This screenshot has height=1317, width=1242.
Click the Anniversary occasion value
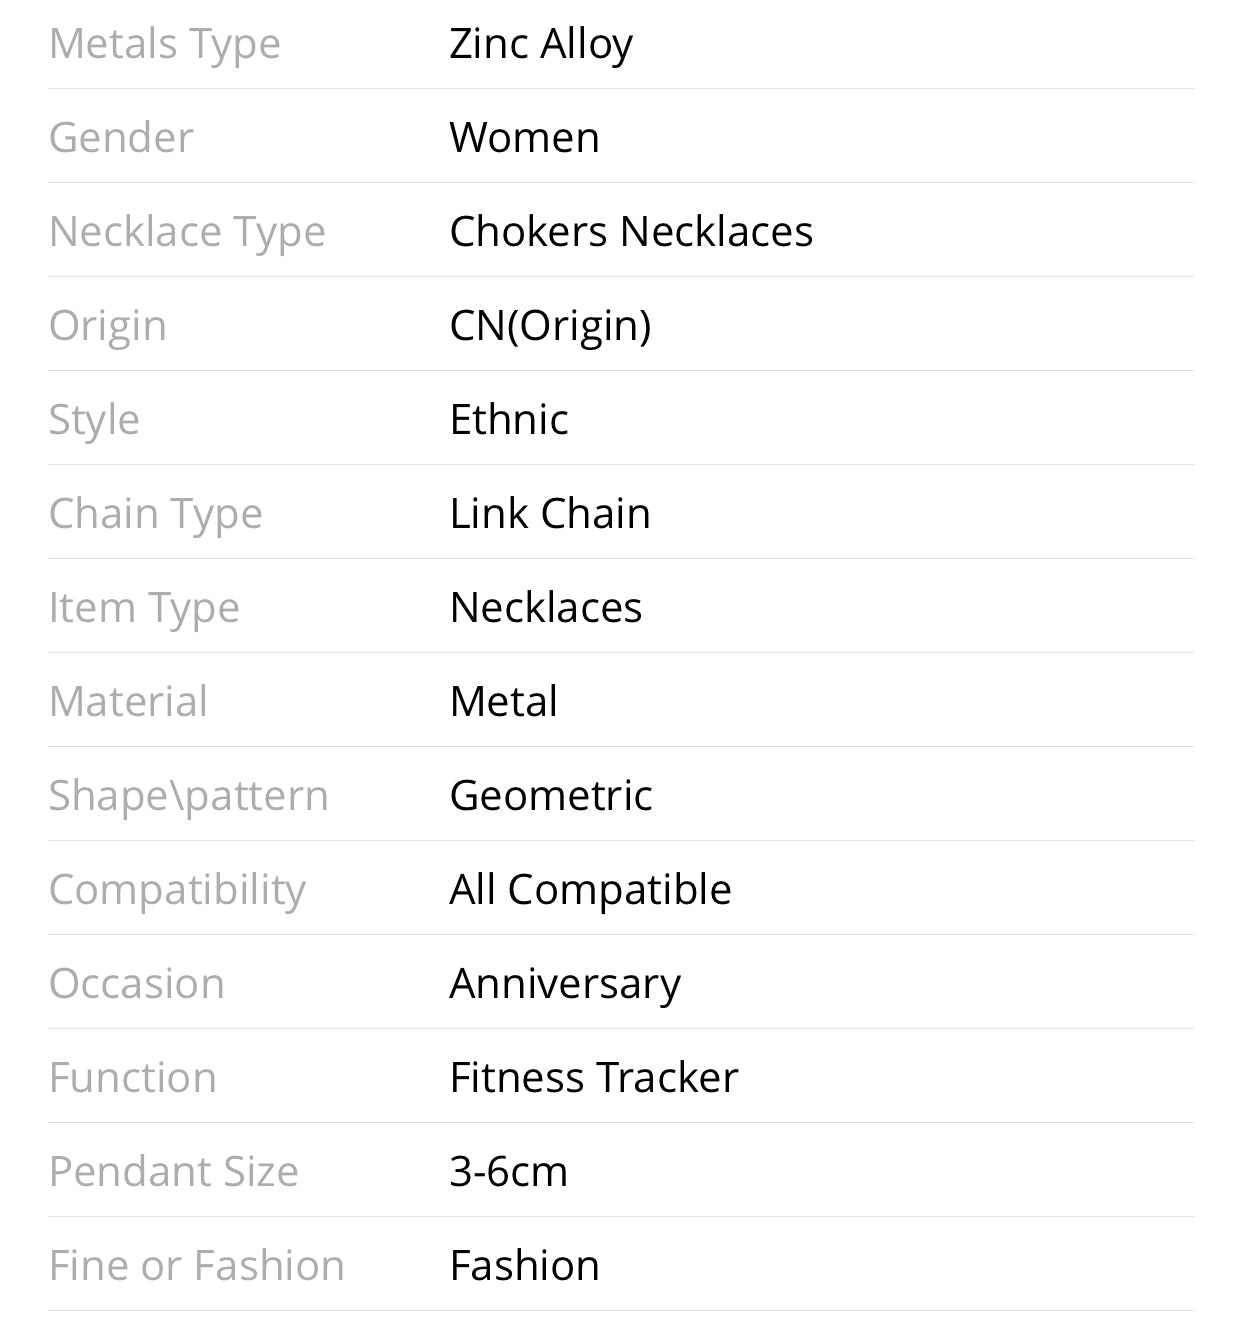coord(565,984)
